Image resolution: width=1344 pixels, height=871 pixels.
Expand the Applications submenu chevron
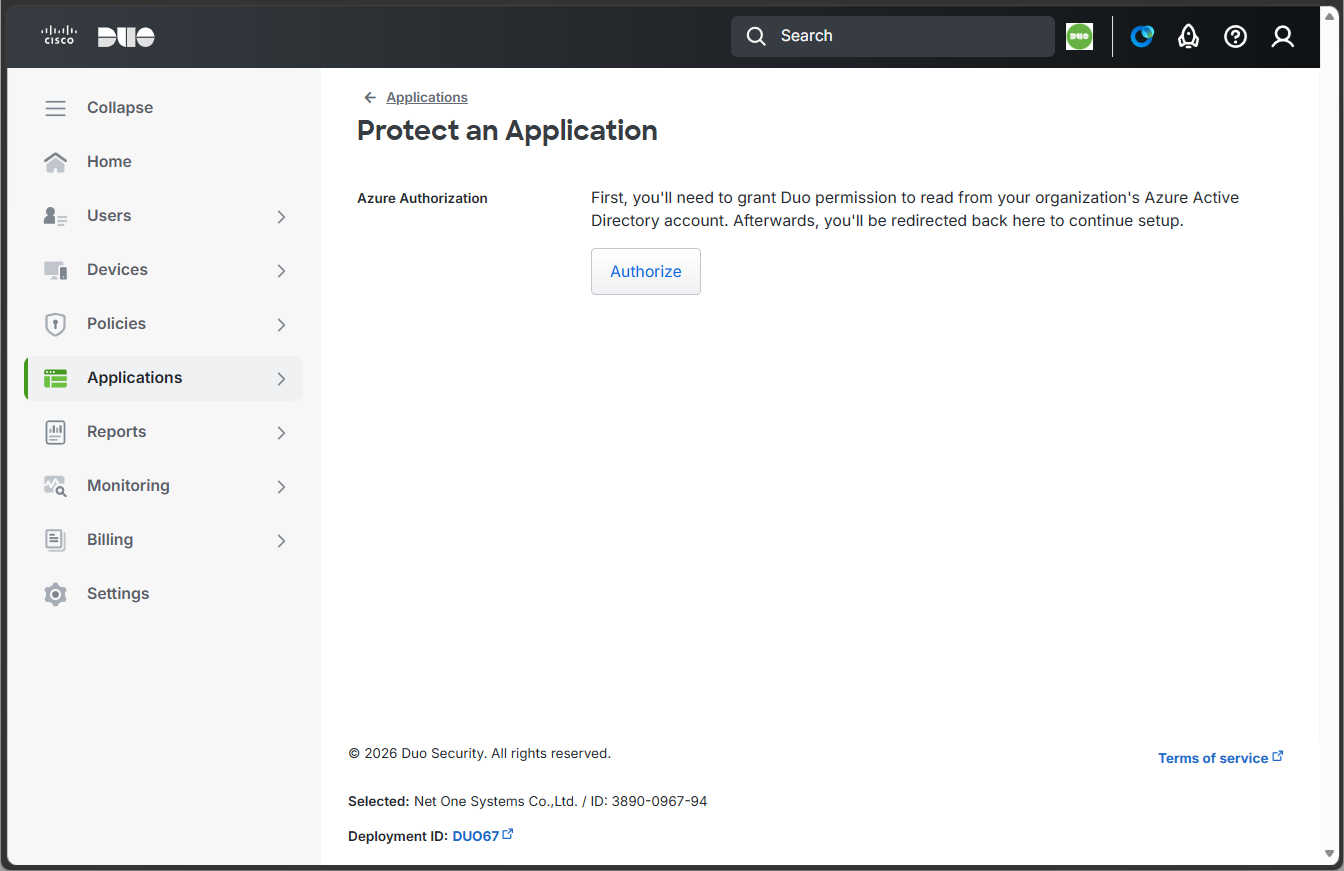(281, 379)
